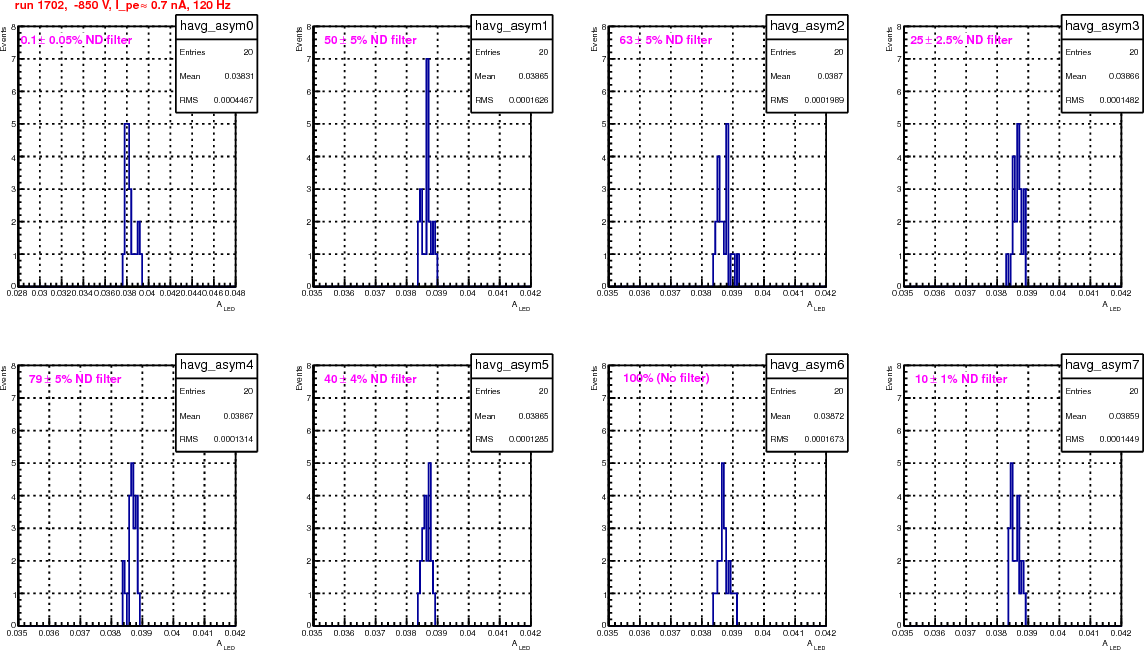This screenshot has width=1144, height=650.
Task: Click the 79 ± 5% ND filter label
Action: 75,379
